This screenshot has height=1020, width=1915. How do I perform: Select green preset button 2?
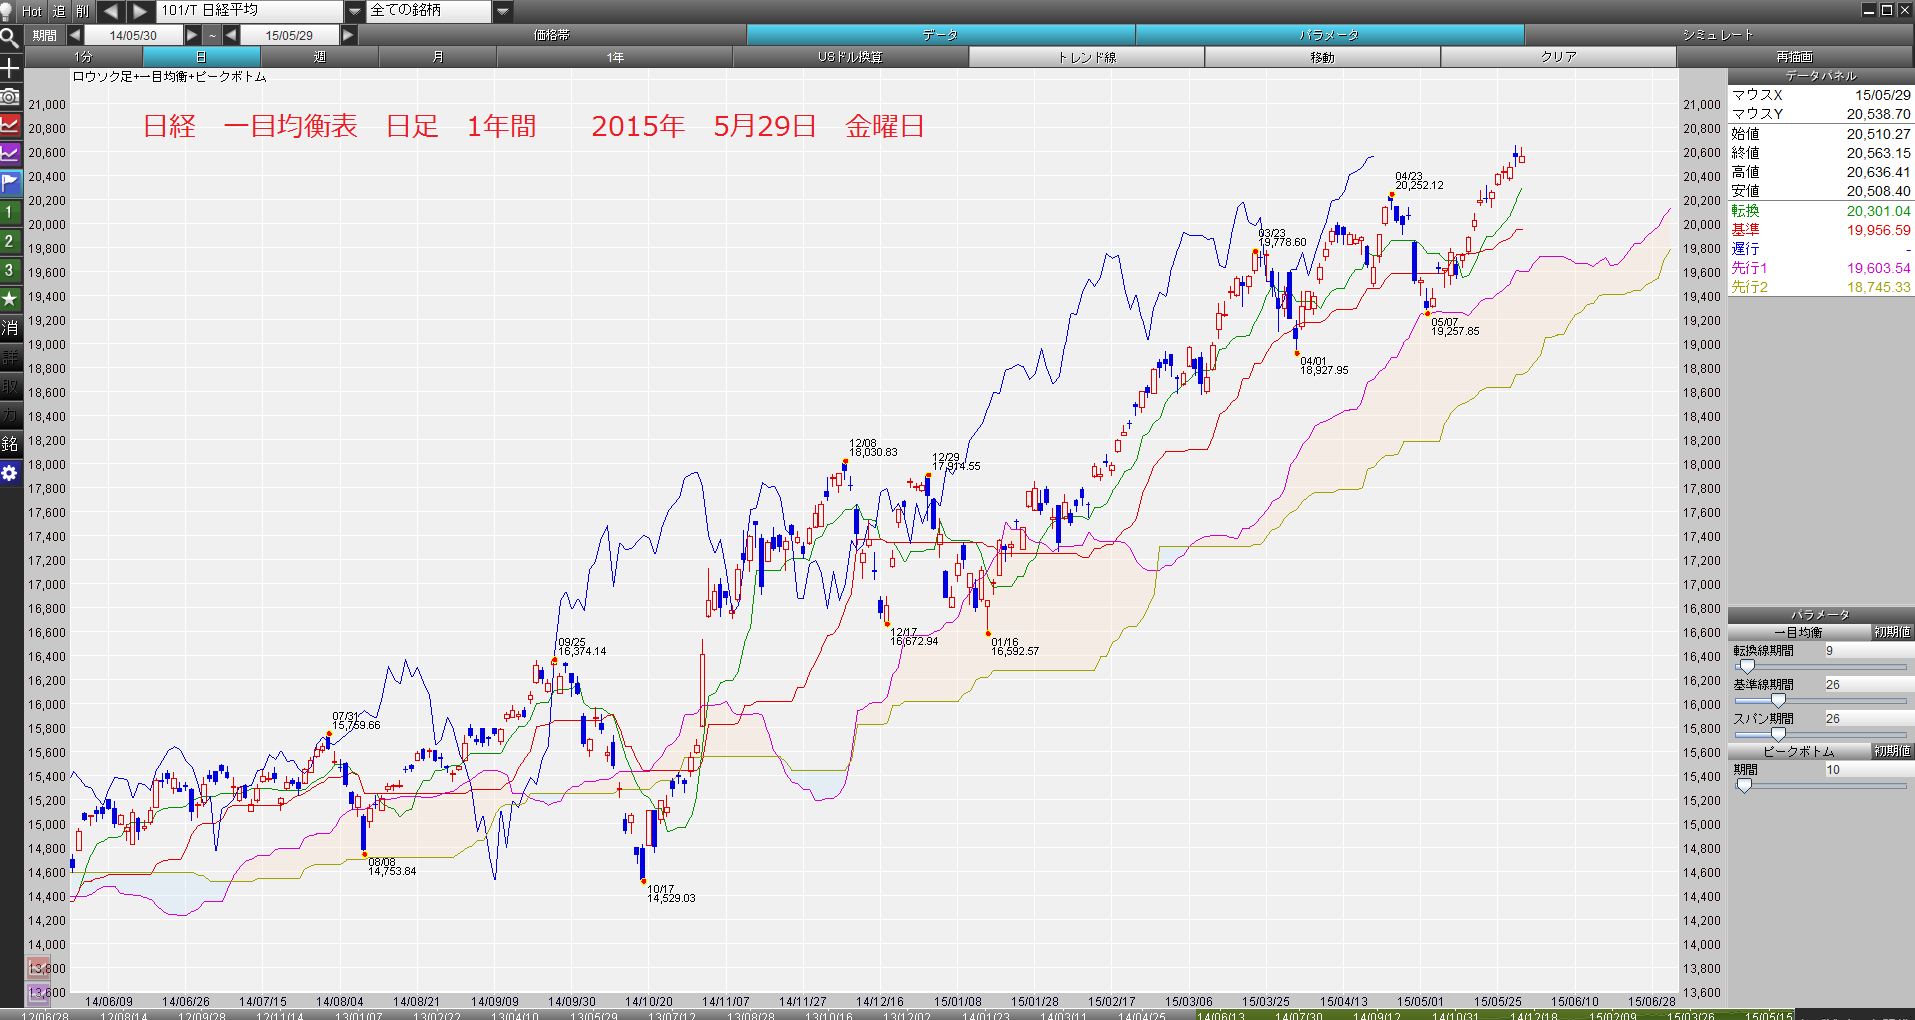pos(10,241)
